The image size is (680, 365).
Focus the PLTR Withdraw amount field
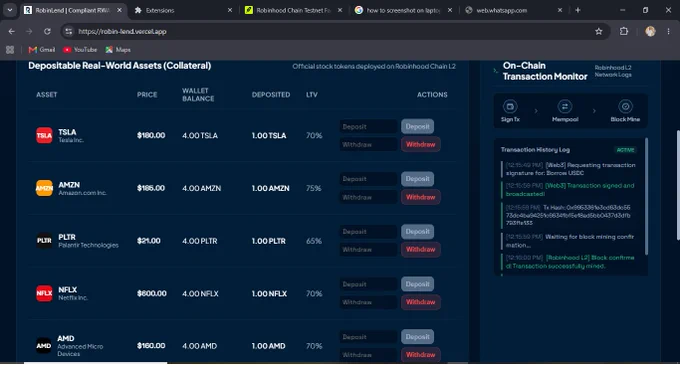pos(368,250)
